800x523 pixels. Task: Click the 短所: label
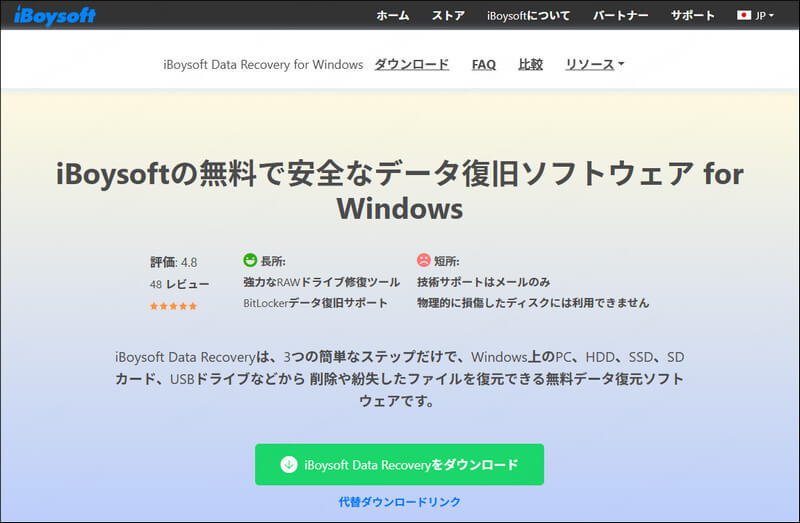pos(447,261)
